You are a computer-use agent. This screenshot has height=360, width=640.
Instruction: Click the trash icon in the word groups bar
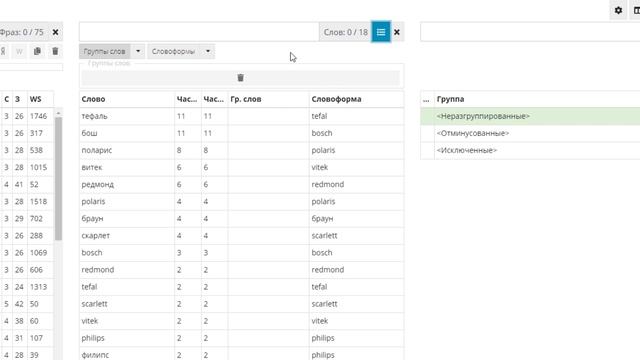240,78
